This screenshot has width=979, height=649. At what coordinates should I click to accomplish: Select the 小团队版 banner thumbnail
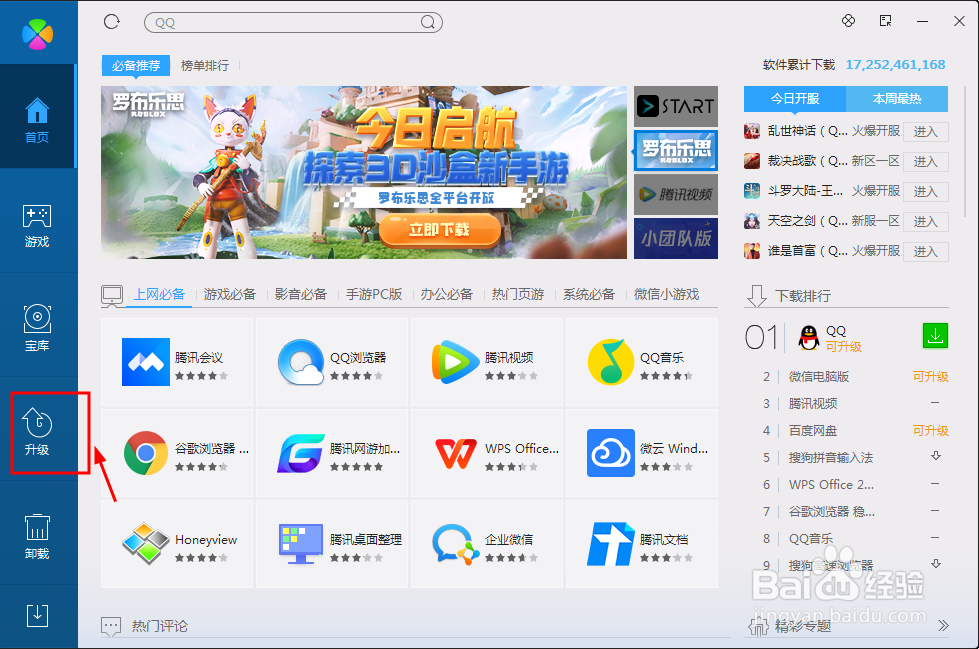point(676,238)
